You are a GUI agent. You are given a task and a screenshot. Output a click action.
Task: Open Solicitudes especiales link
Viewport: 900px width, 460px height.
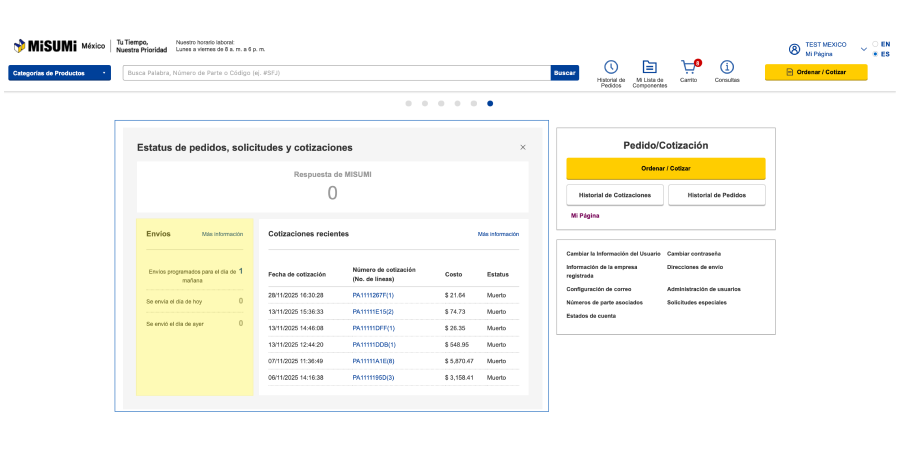[x=697, y=303]
